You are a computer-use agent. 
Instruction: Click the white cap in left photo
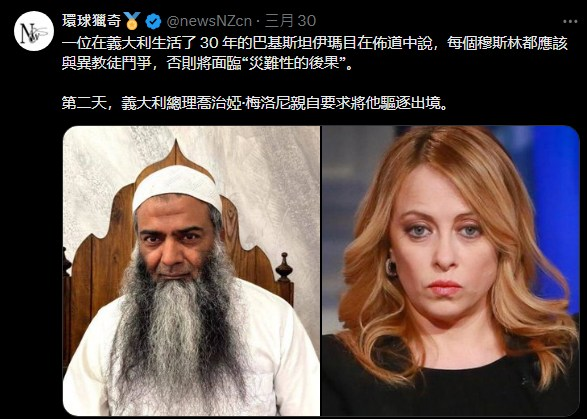pyautogui.click(x=177, y=186)
